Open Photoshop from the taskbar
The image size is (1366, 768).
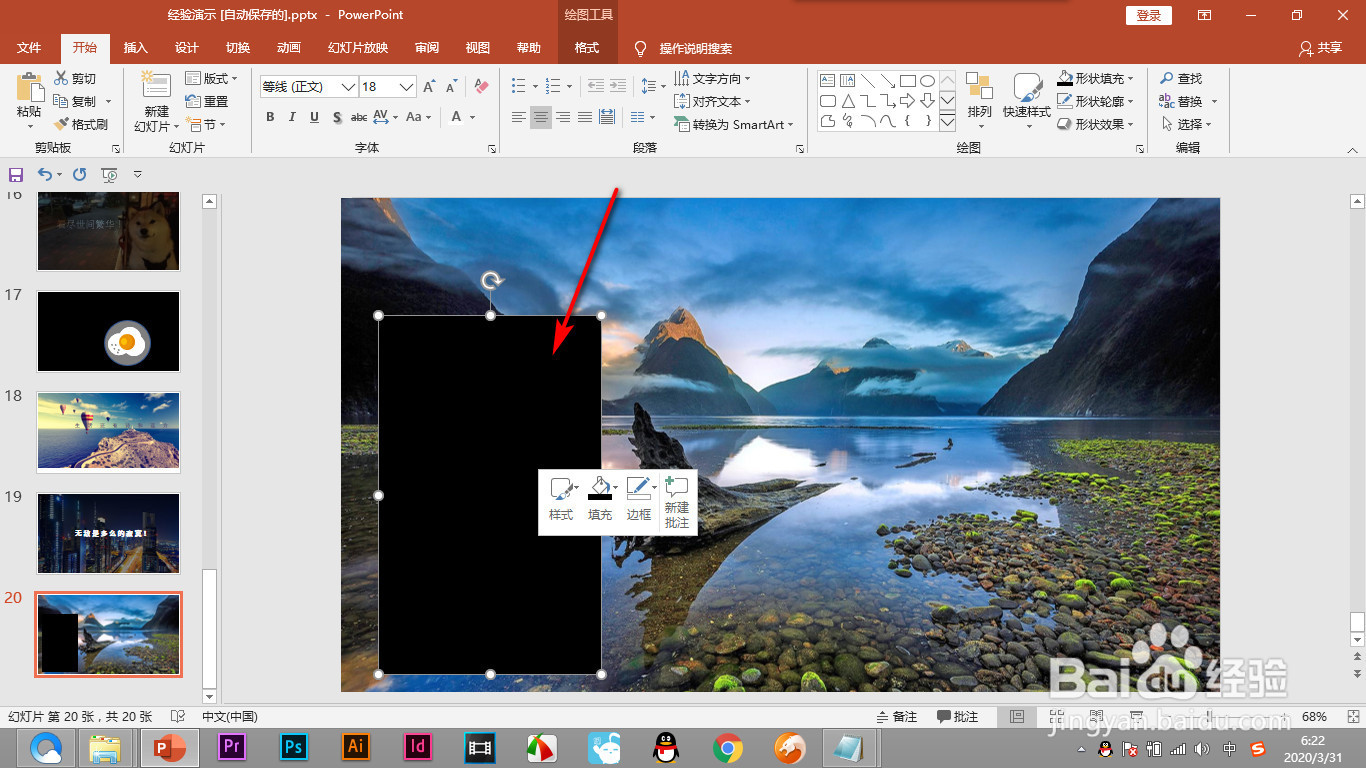pos(293,747)
